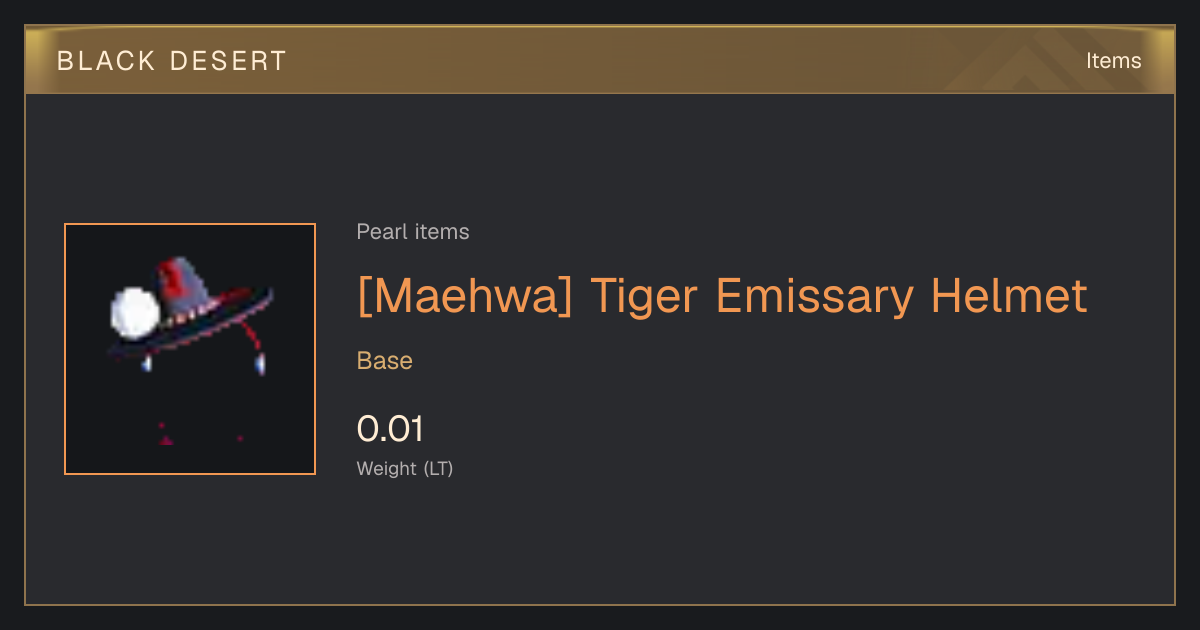Click the BLACK DESERT logo text

click(x=172, y=61)
